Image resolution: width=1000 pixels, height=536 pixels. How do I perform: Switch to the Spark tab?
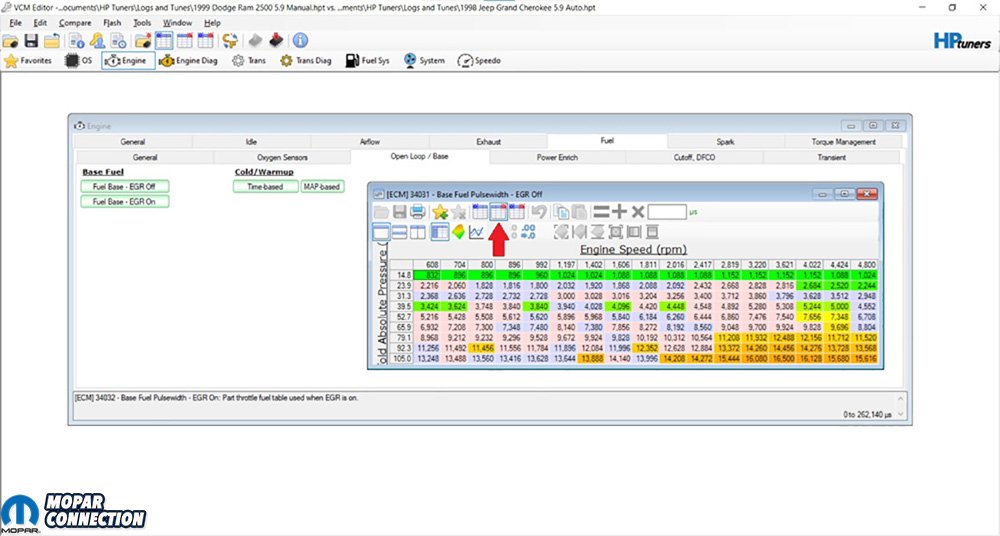[725, 142]
